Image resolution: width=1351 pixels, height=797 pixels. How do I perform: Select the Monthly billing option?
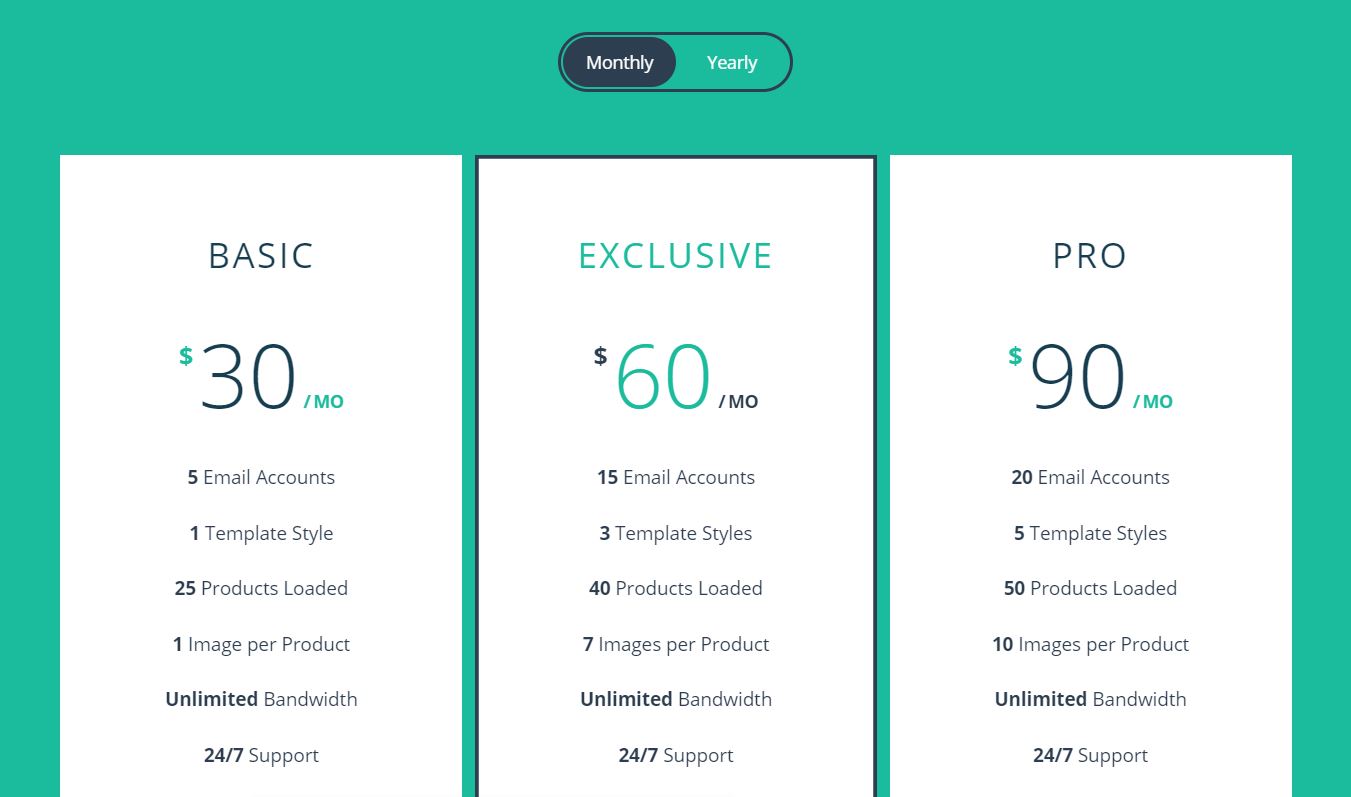pos(619,62)
